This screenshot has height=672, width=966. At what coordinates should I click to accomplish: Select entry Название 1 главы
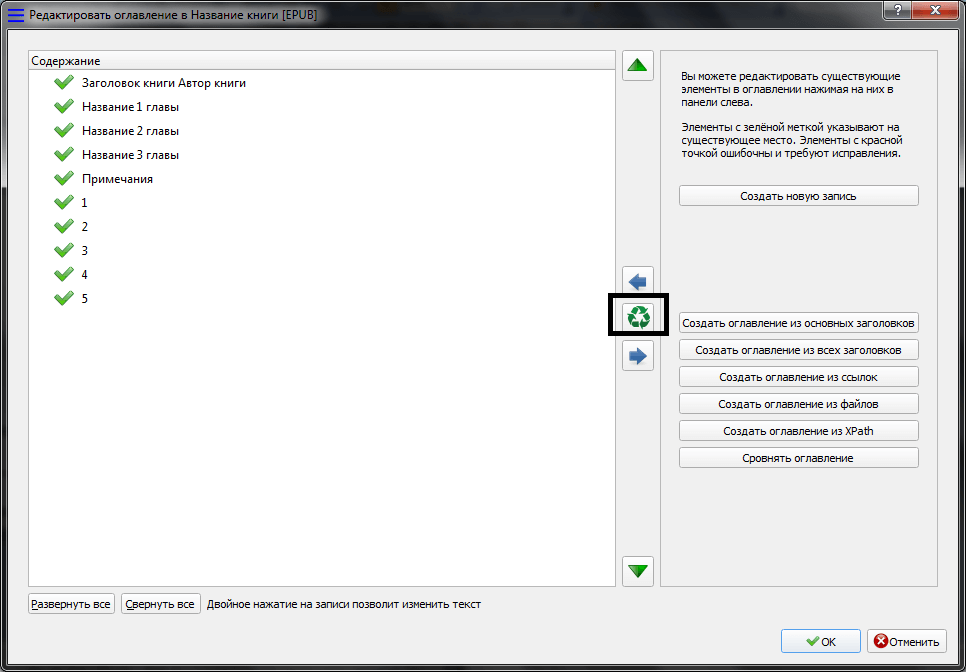(131, 107)
